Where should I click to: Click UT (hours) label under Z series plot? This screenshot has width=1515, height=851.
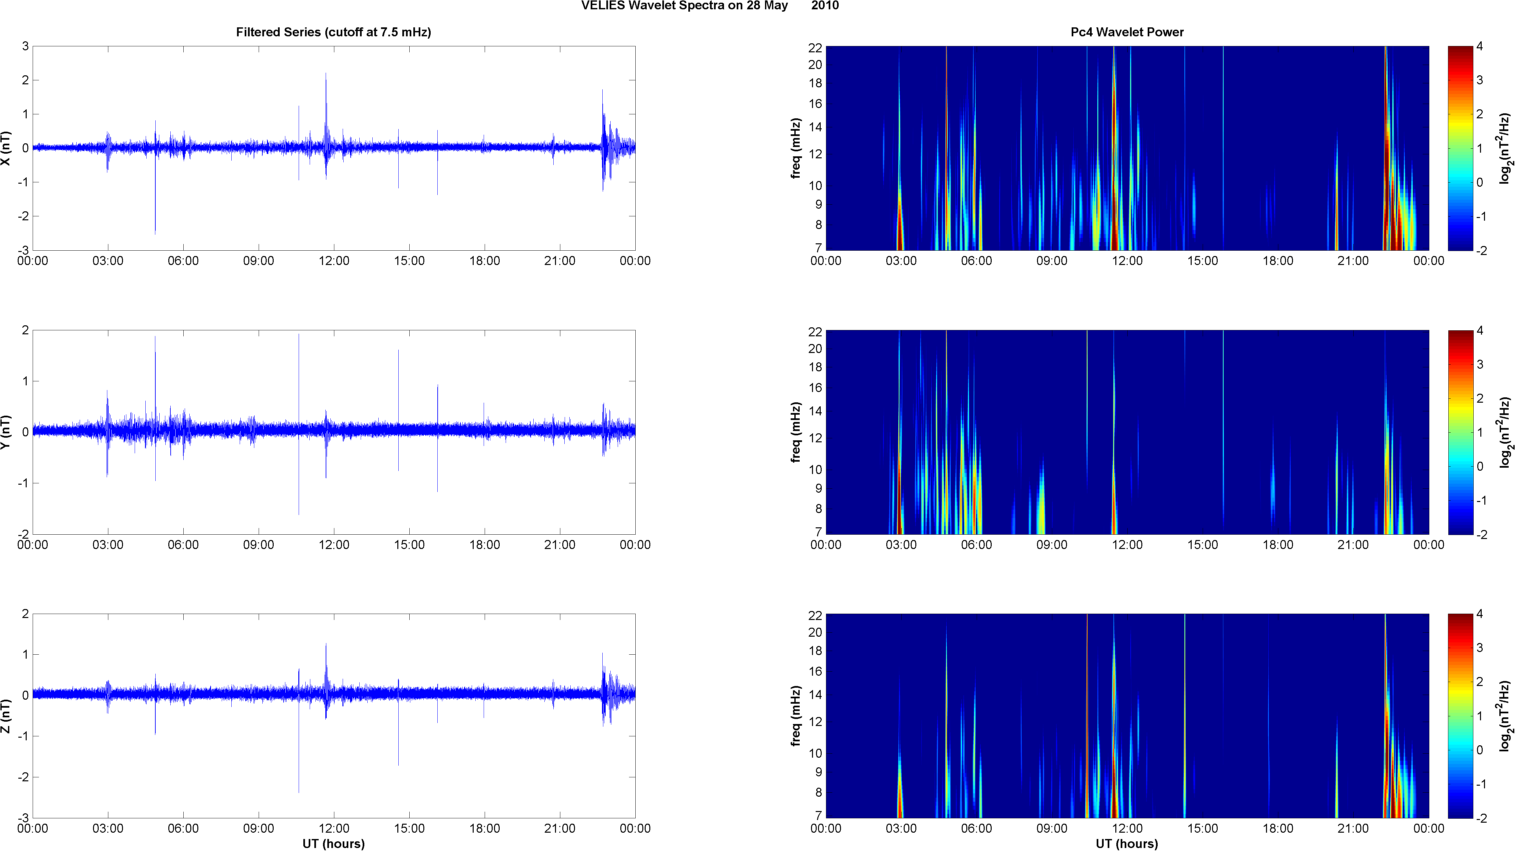[x=333, y=843]
